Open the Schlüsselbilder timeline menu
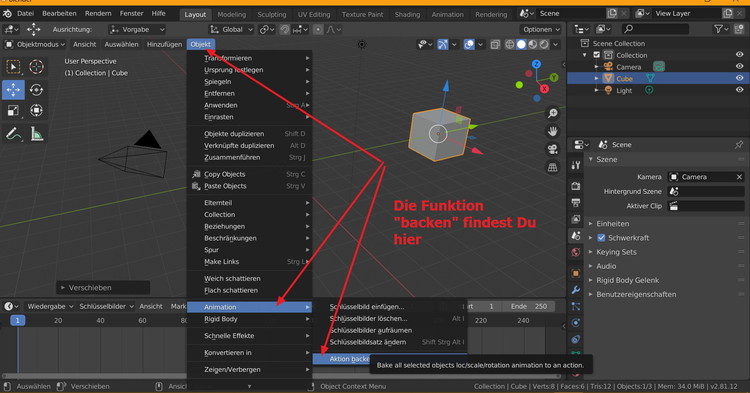Viewport: 750px width, 393px height. click(106, 306)
